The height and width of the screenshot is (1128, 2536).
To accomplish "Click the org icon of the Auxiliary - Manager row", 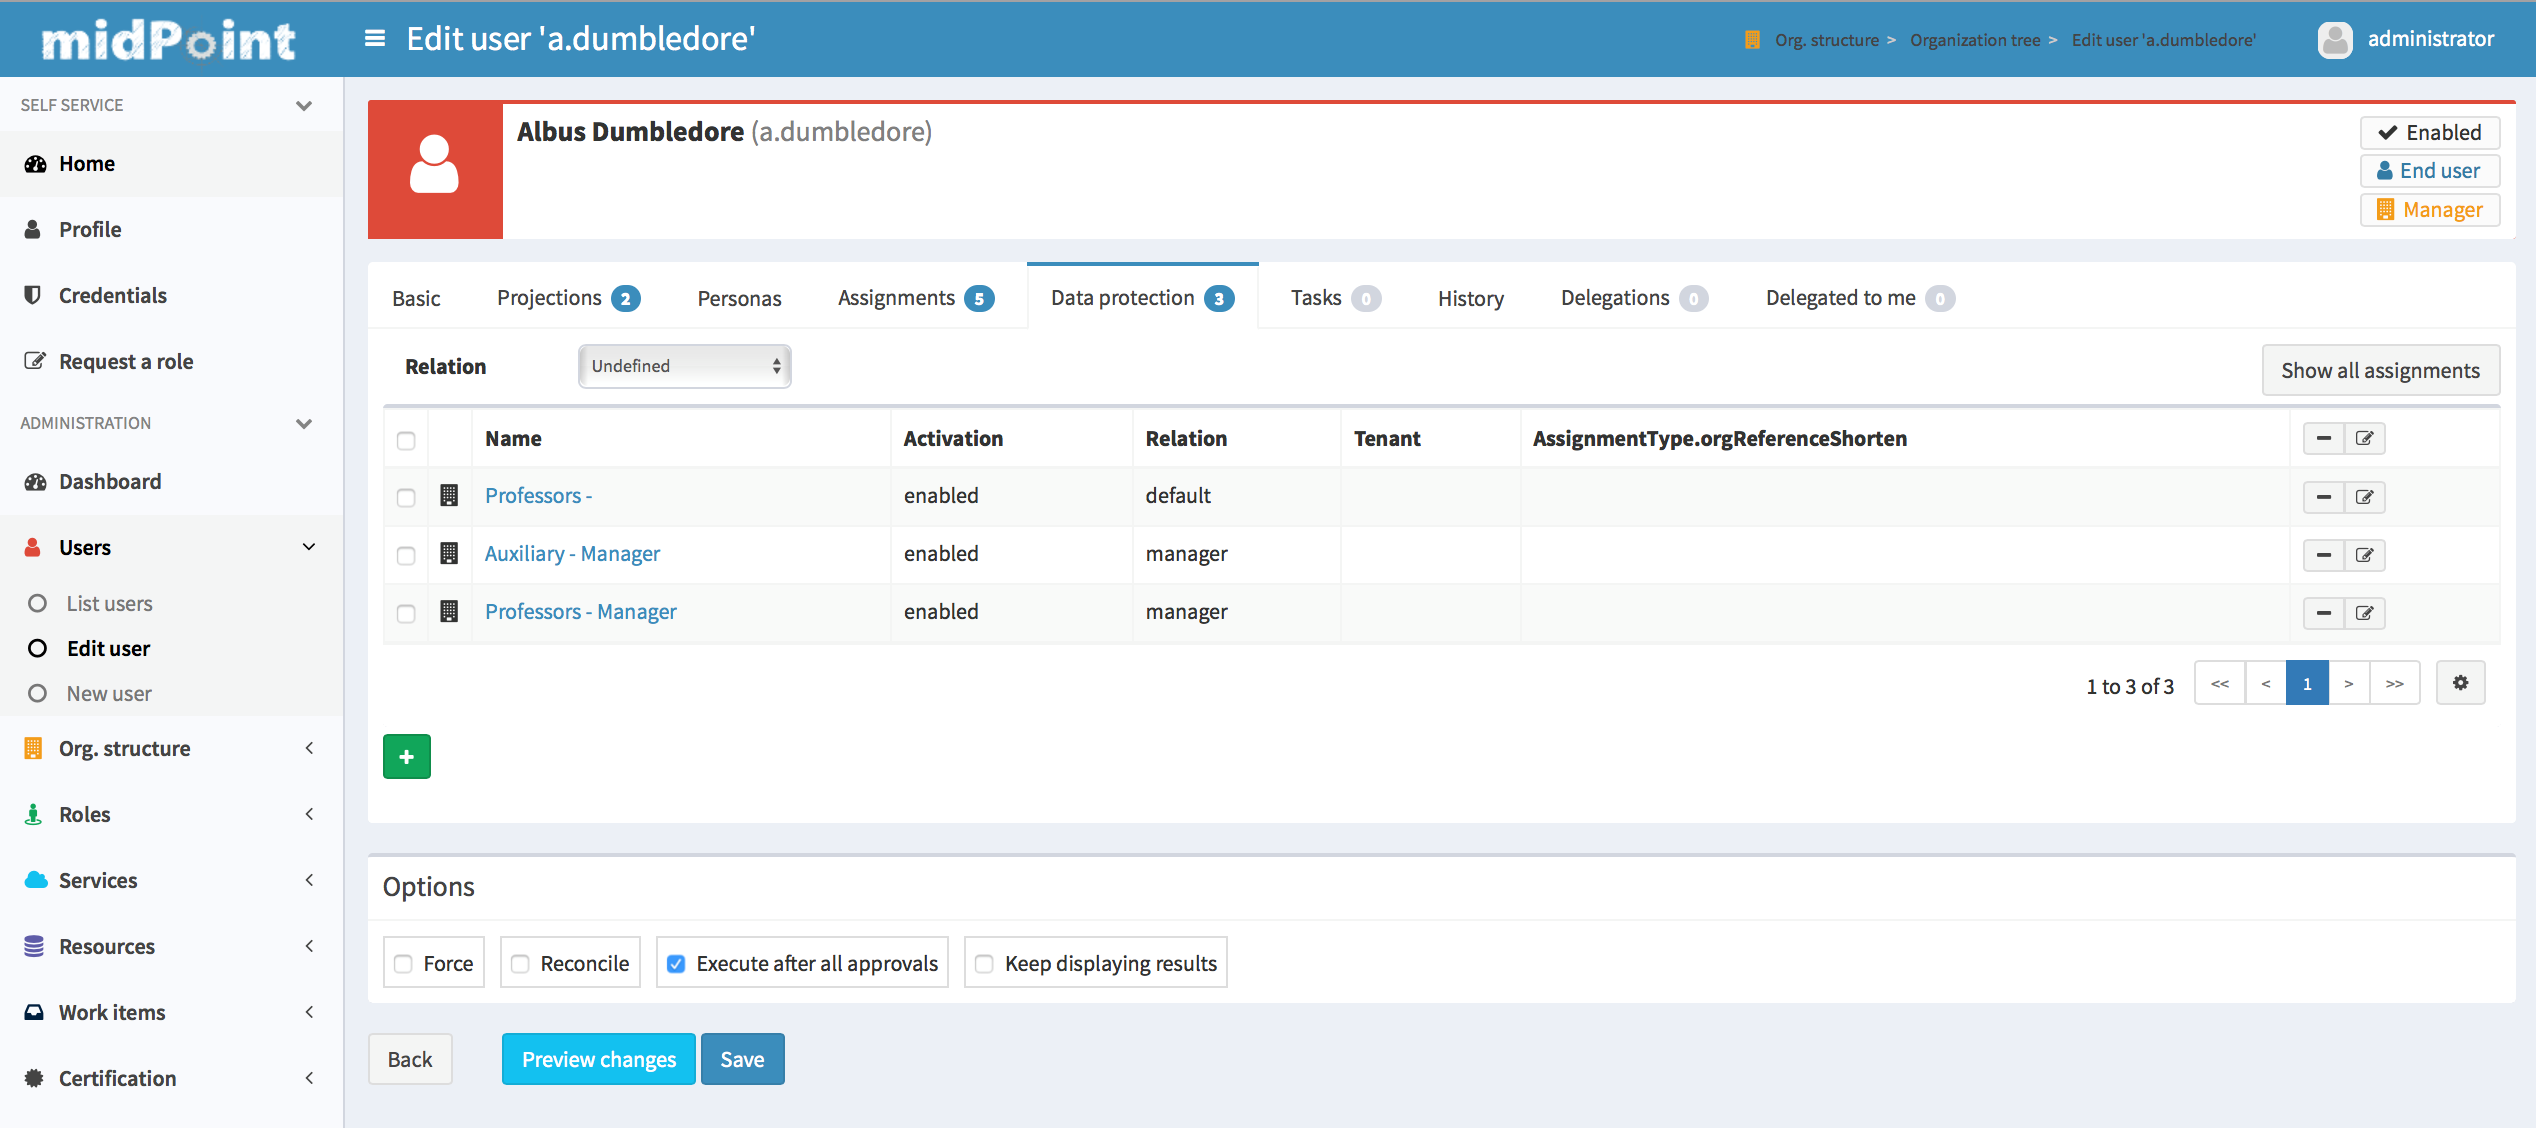I will [449, 554].
